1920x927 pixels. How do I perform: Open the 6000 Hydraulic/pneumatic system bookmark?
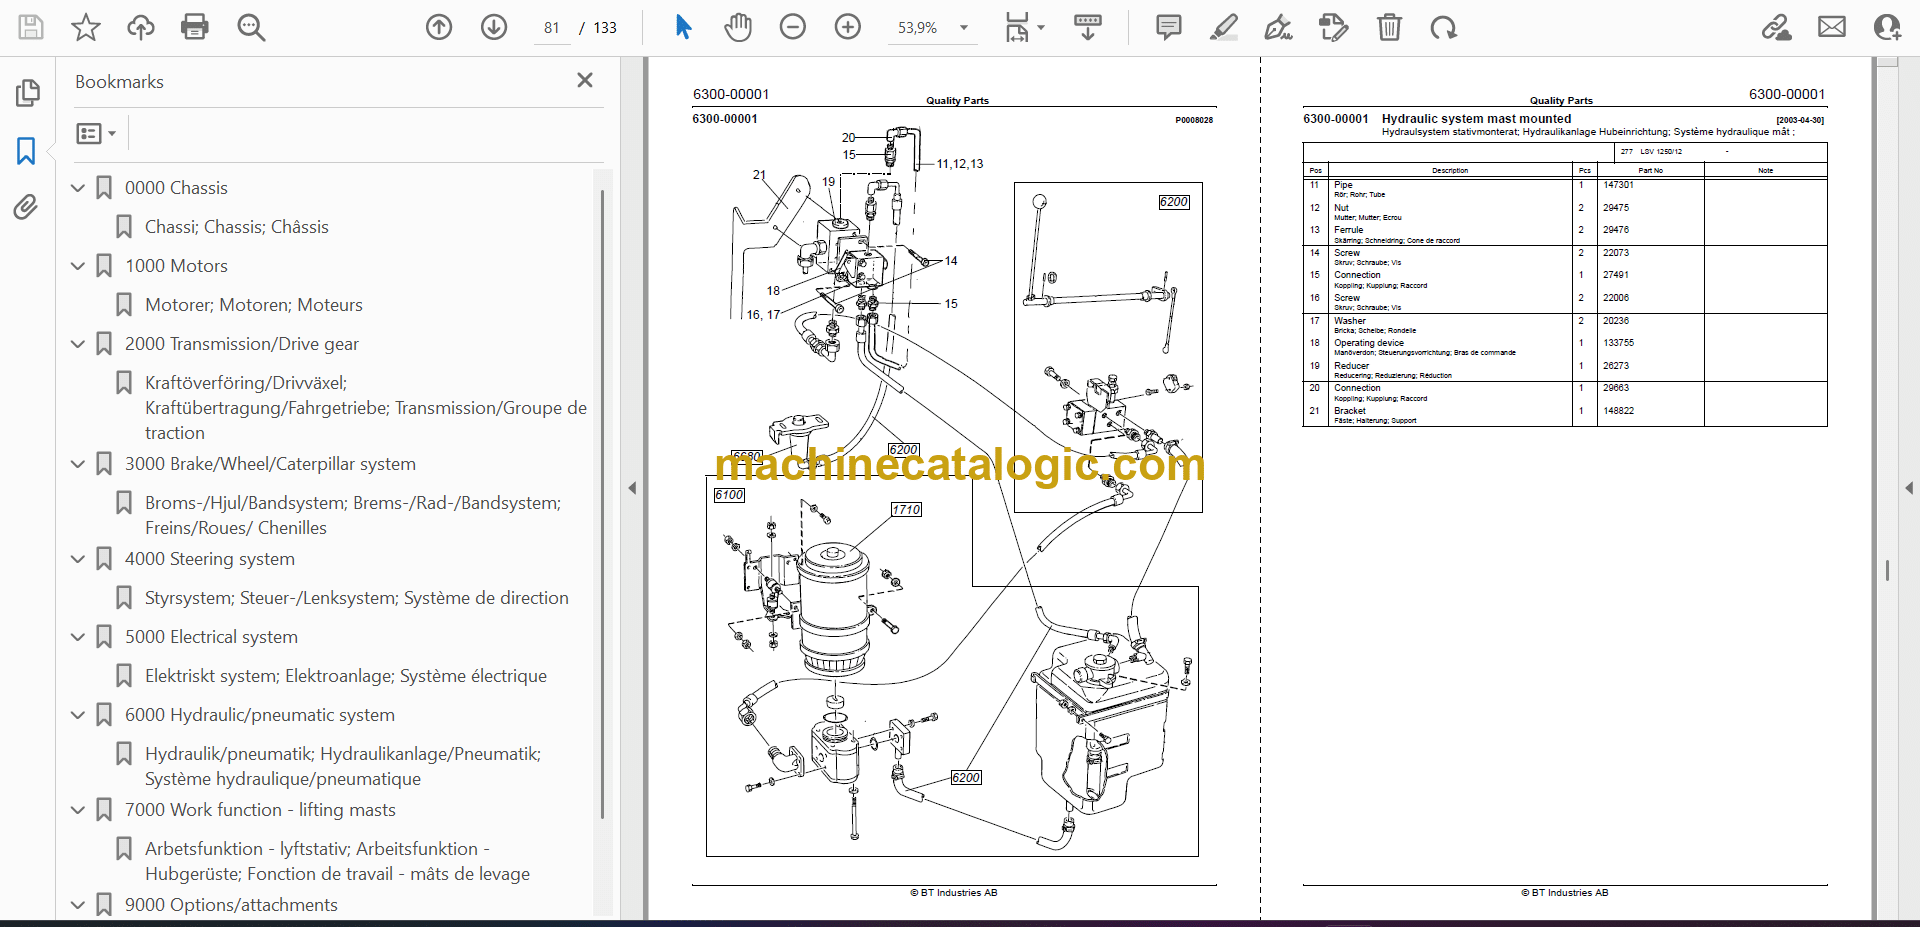[x=260, y=715]
